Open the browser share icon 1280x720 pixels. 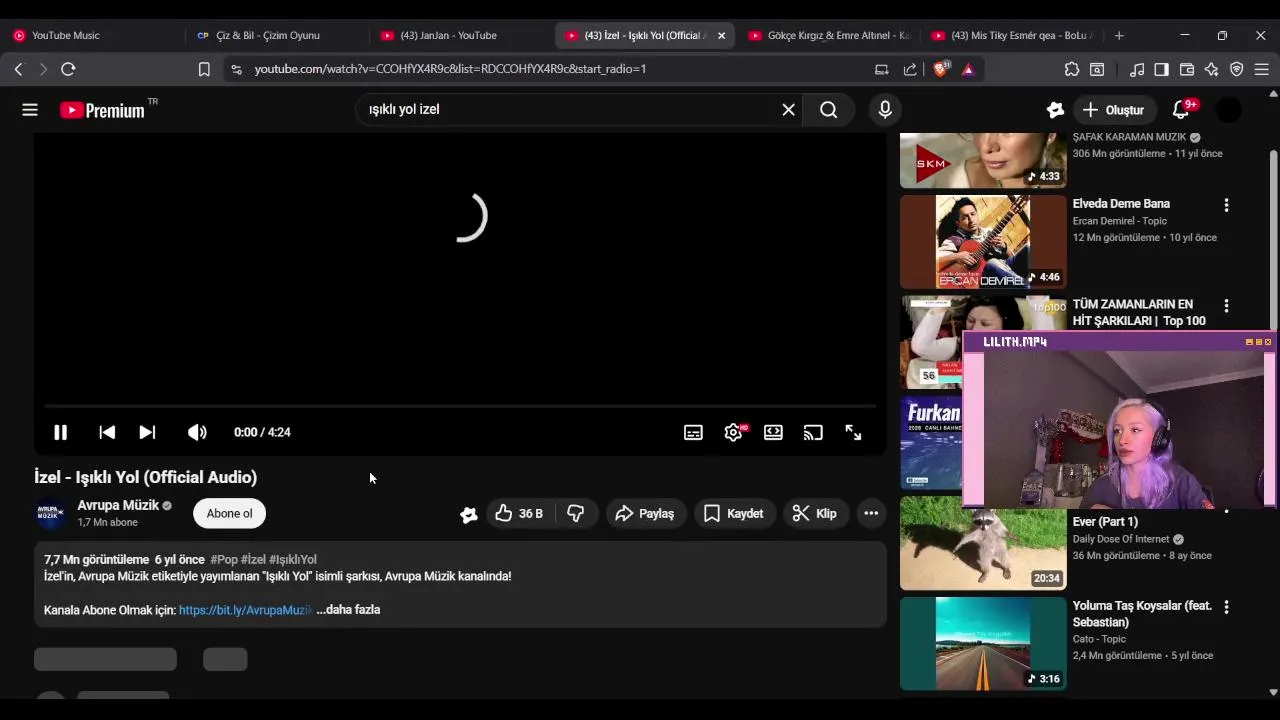point(910,69)
